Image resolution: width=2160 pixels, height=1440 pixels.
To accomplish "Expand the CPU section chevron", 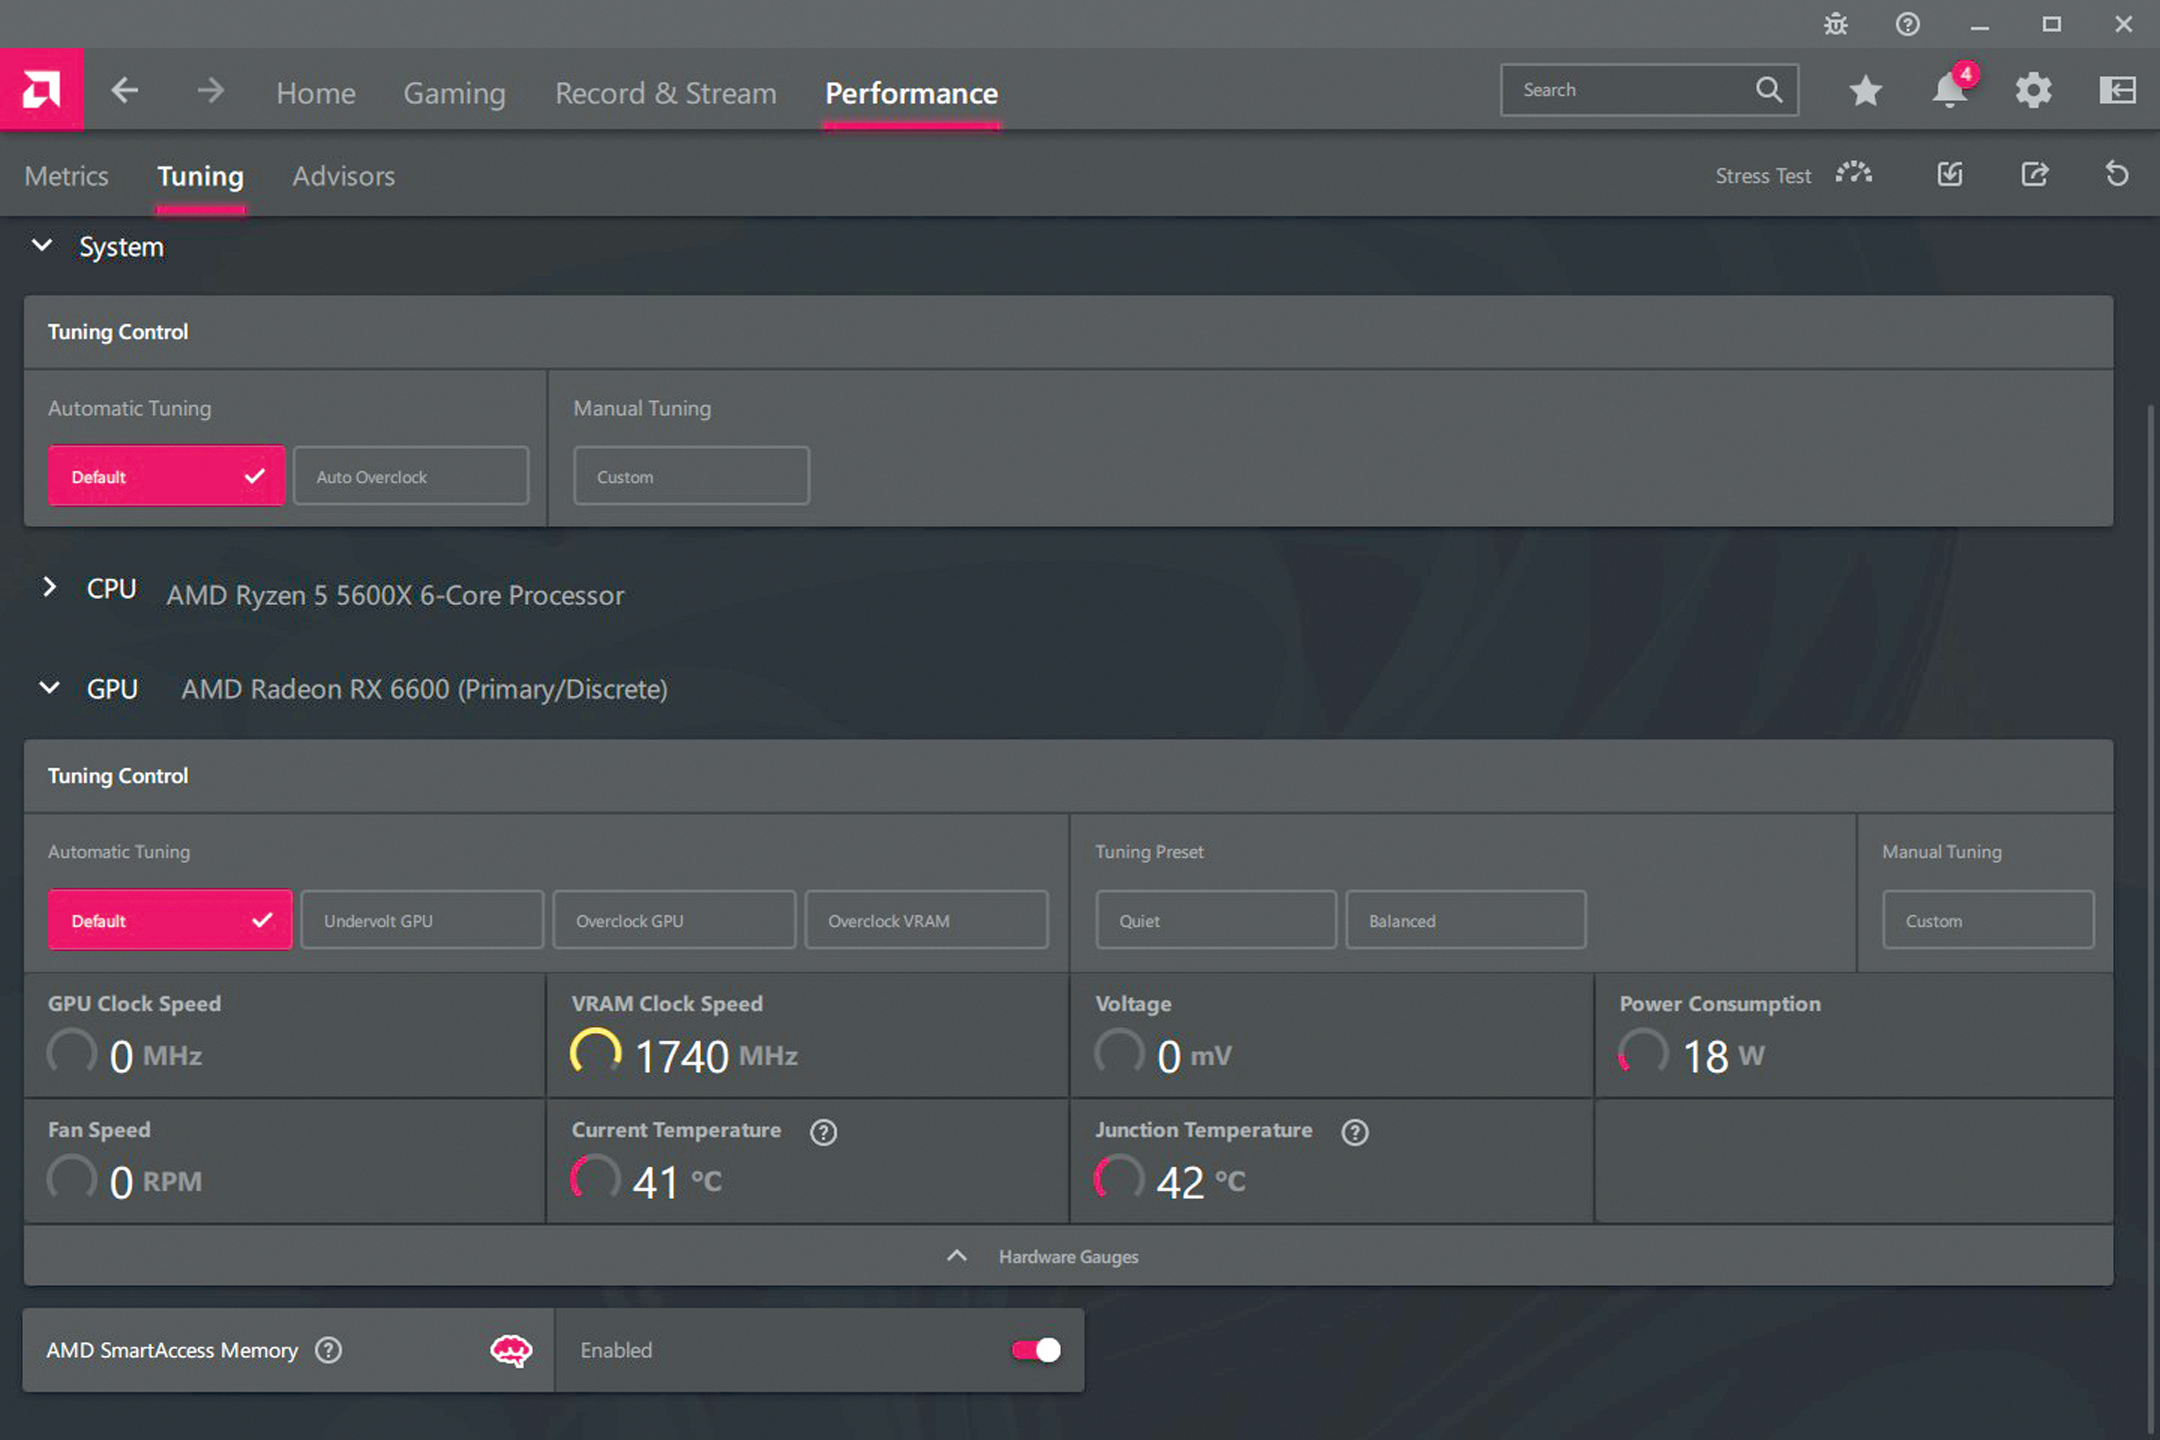I will coord(49,587).
